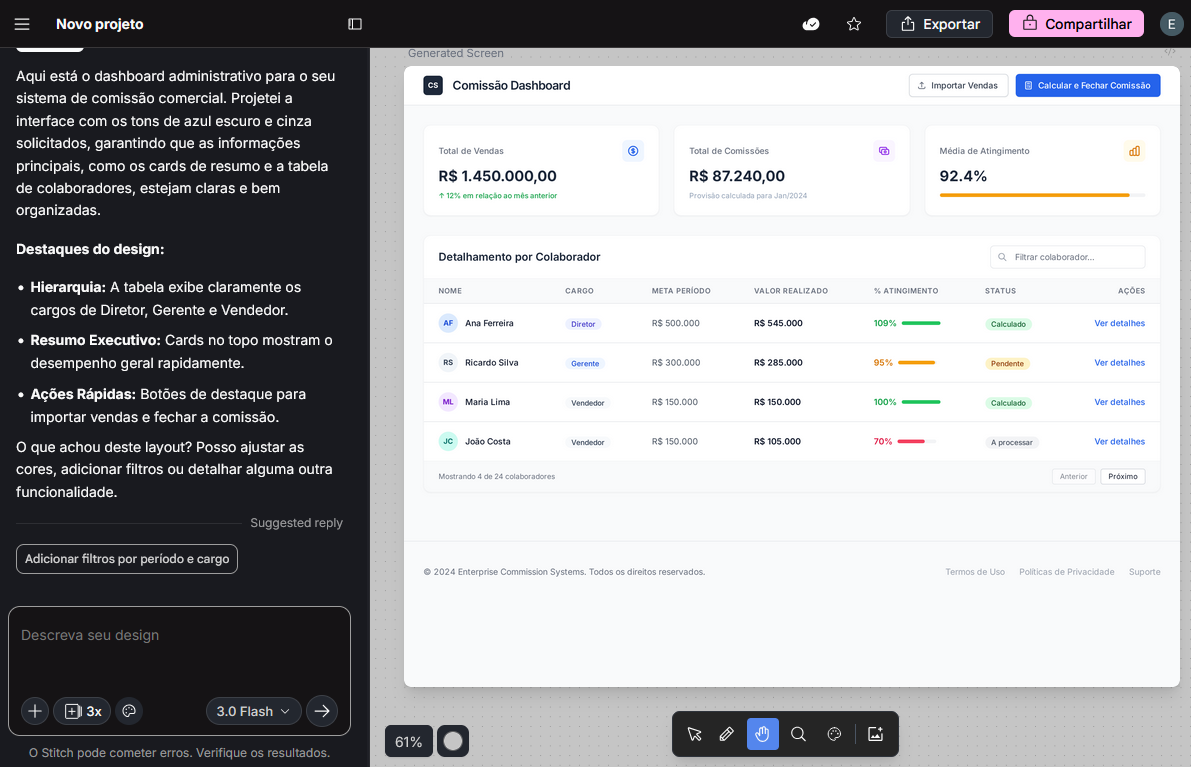Star this project as favorite
This screenshot has height=767, width=1191.
point(854,24)
